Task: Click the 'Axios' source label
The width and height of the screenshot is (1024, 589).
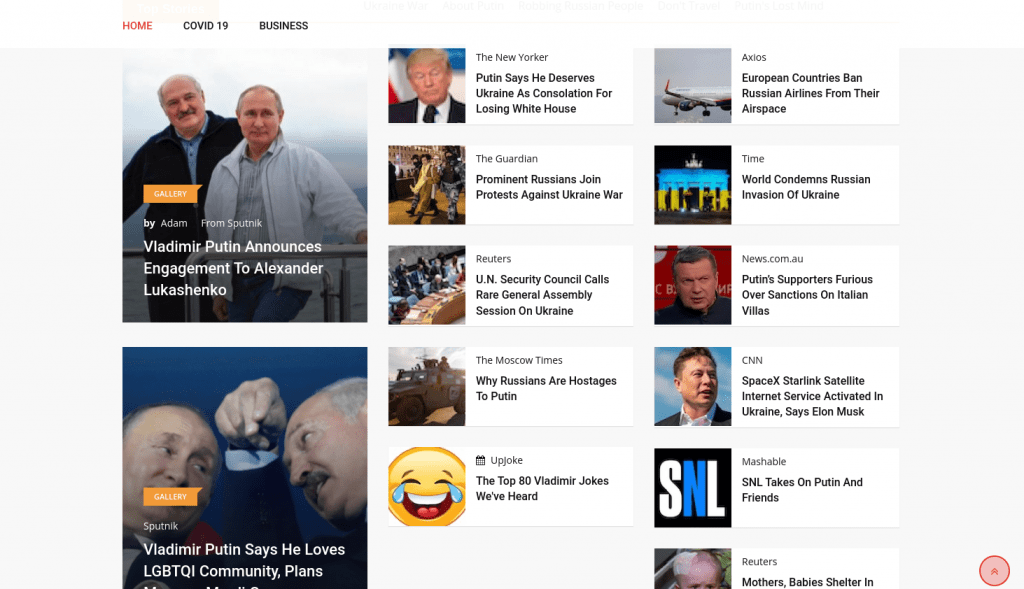Action: pos(754,57)
